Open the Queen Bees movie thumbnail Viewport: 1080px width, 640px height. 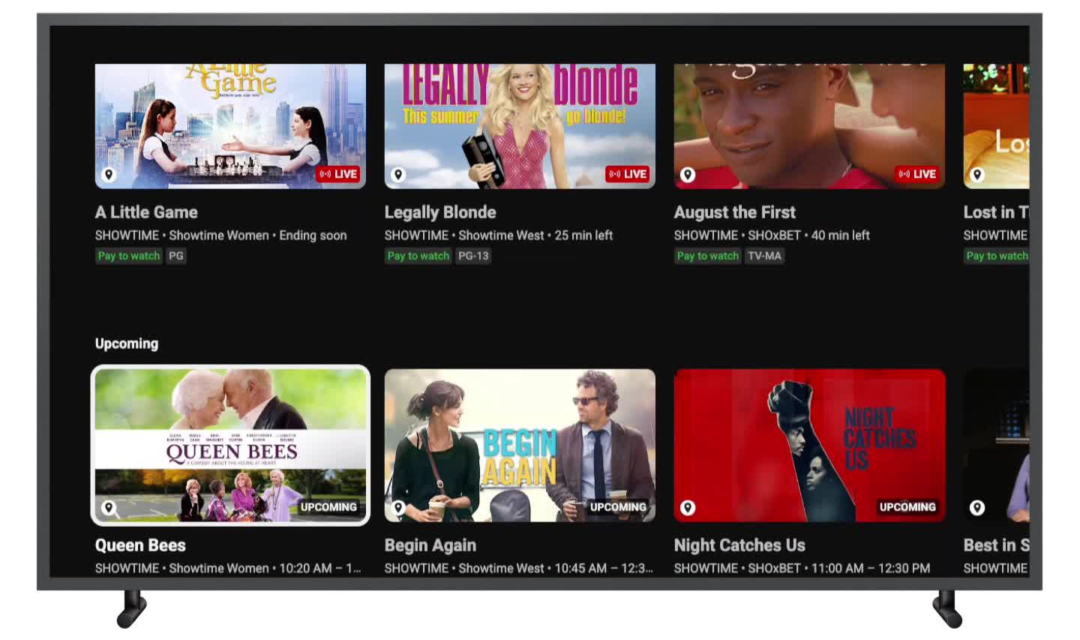point(230,444)
